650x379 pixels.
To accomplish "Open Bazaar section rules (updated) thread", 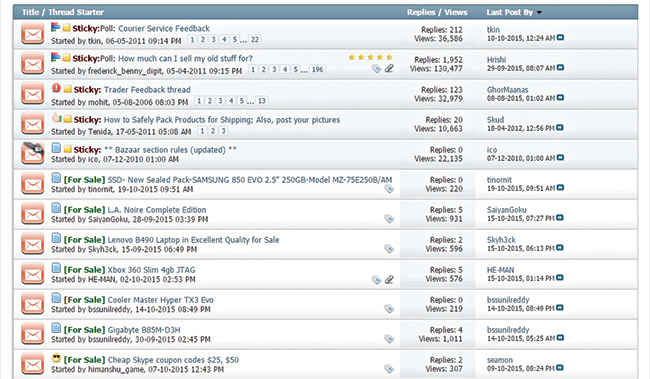I will [x=170, y=150].
